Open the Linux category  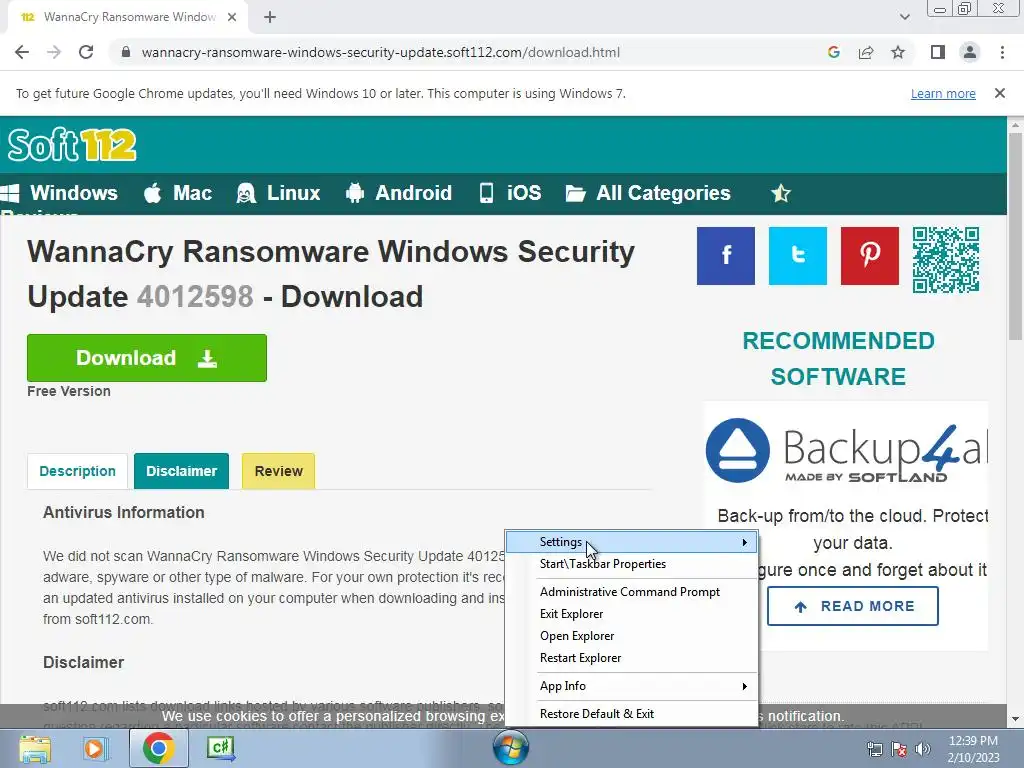(278, 193)
